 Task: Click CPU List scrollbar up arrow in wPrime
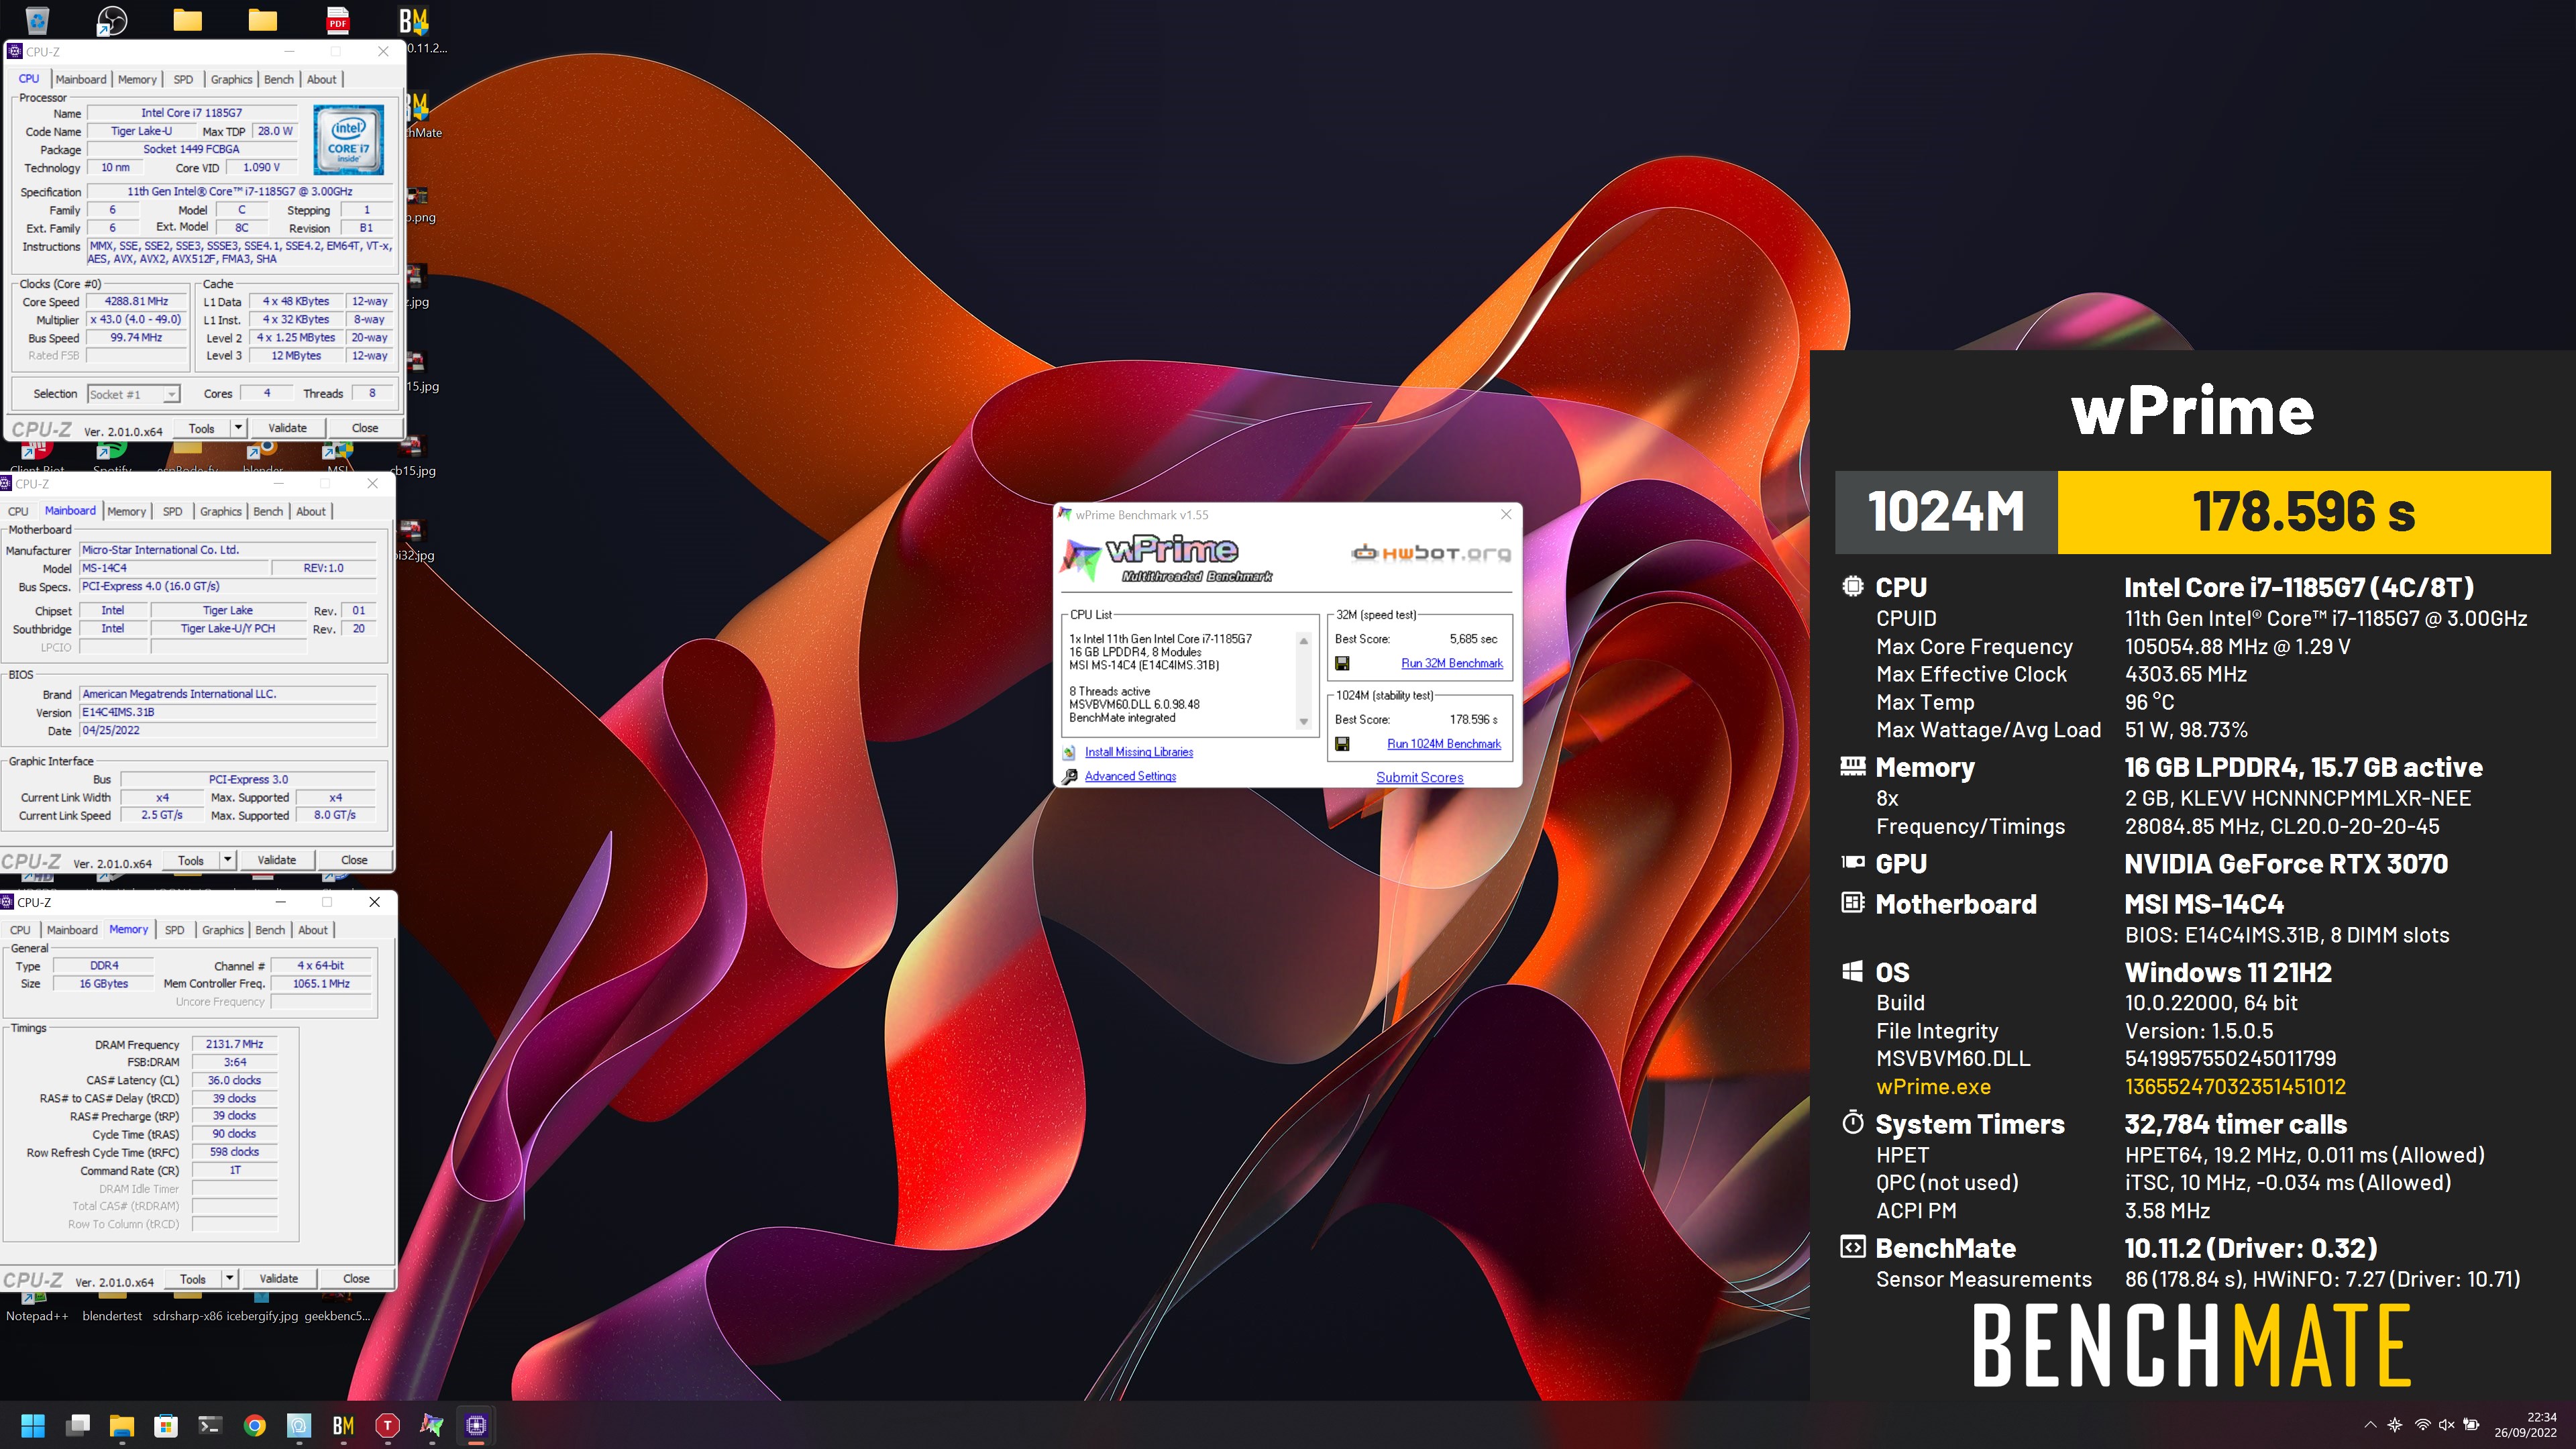point(1303,641)
